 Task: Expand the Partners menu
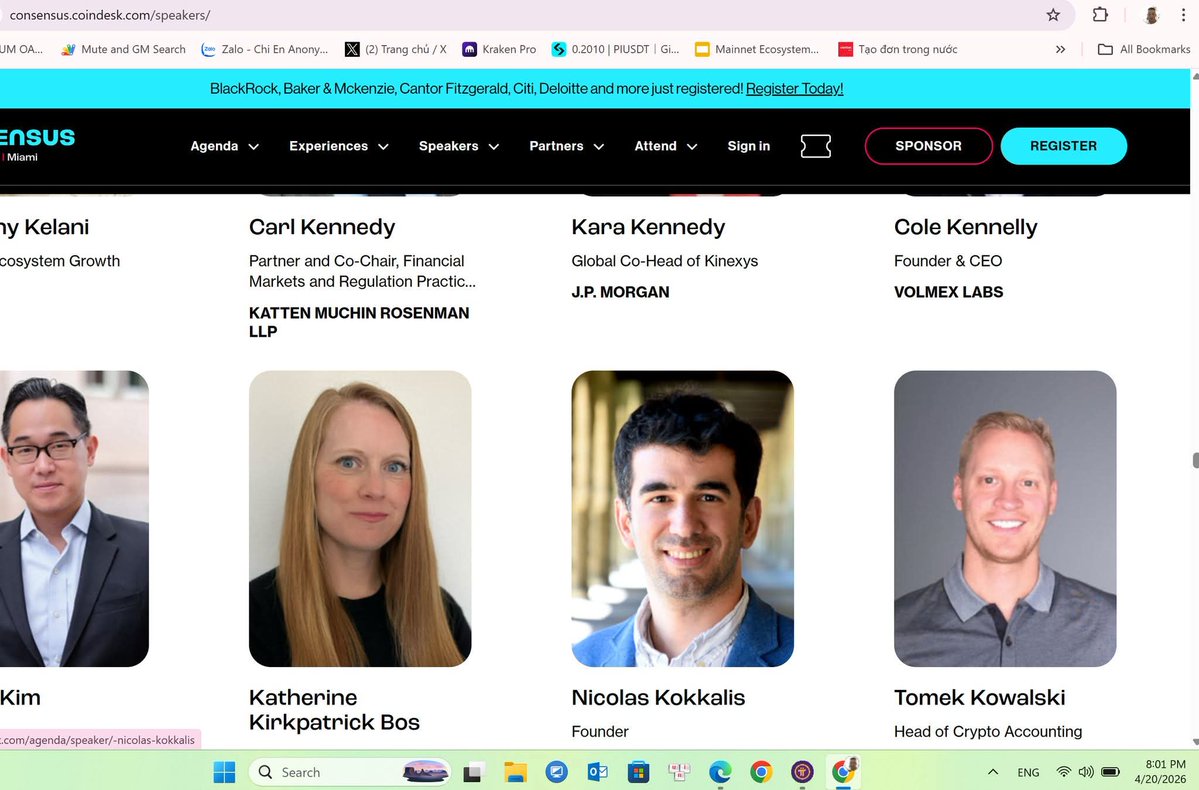click(567, 146)
